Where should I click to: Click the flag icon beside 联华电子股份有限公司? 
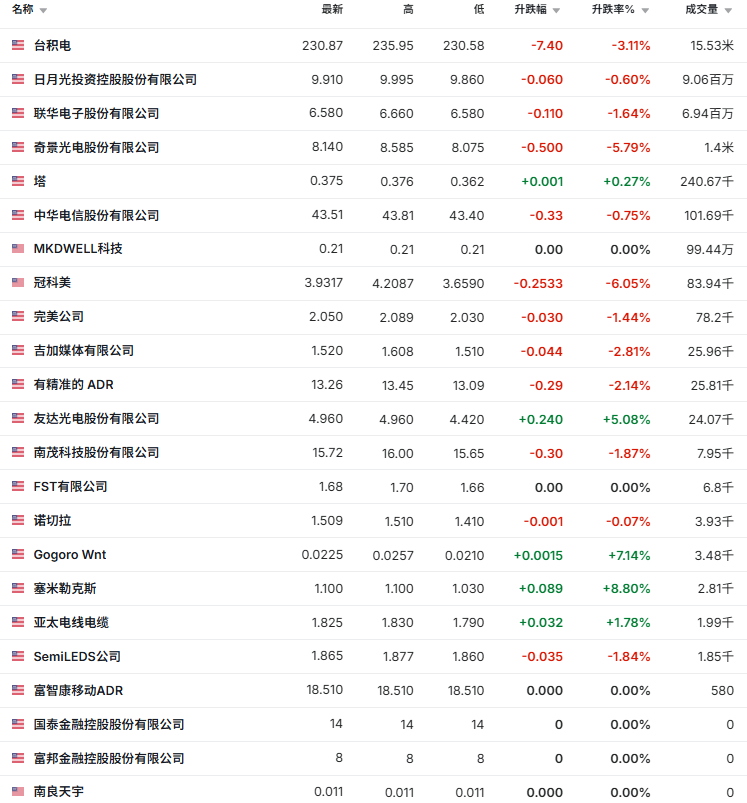click(x=18, y=113)
